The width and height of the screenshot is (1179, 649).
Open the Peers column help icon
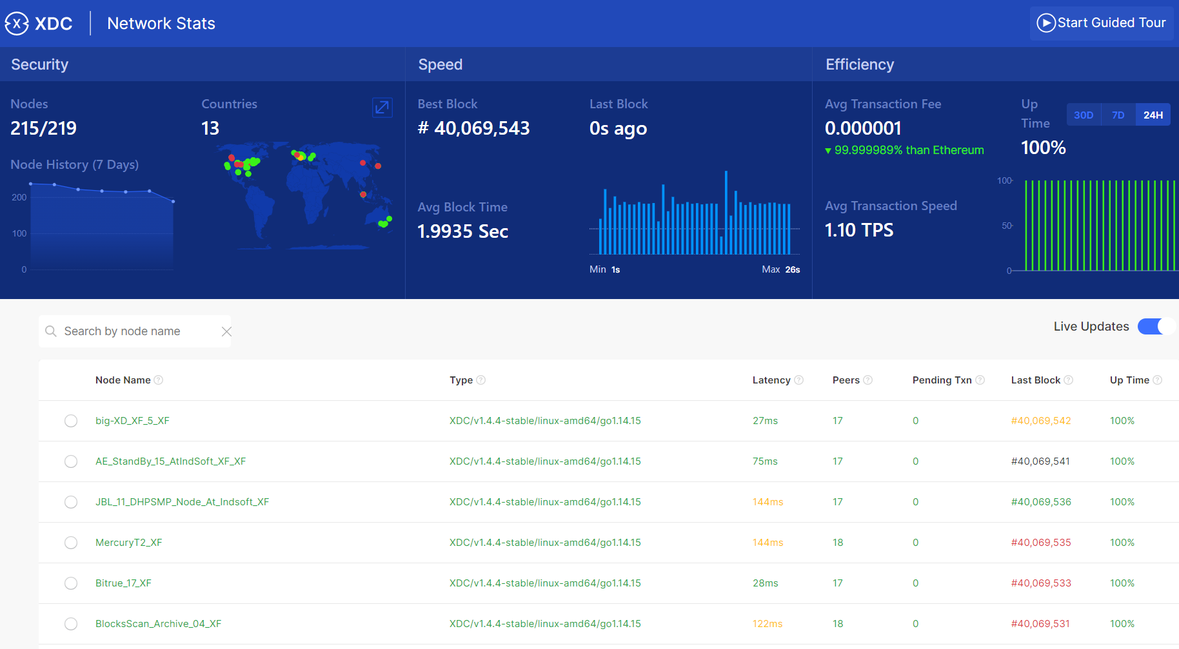click(x=868, y=380)
